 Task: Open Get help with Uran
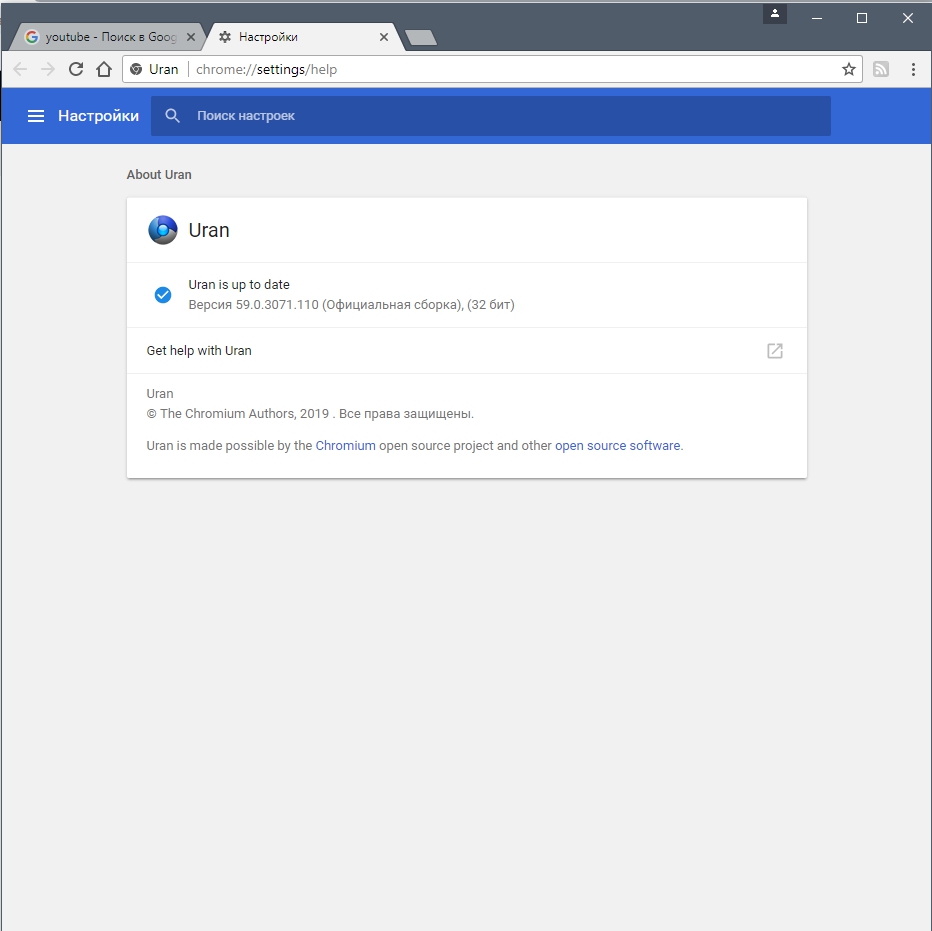(467, 351)
